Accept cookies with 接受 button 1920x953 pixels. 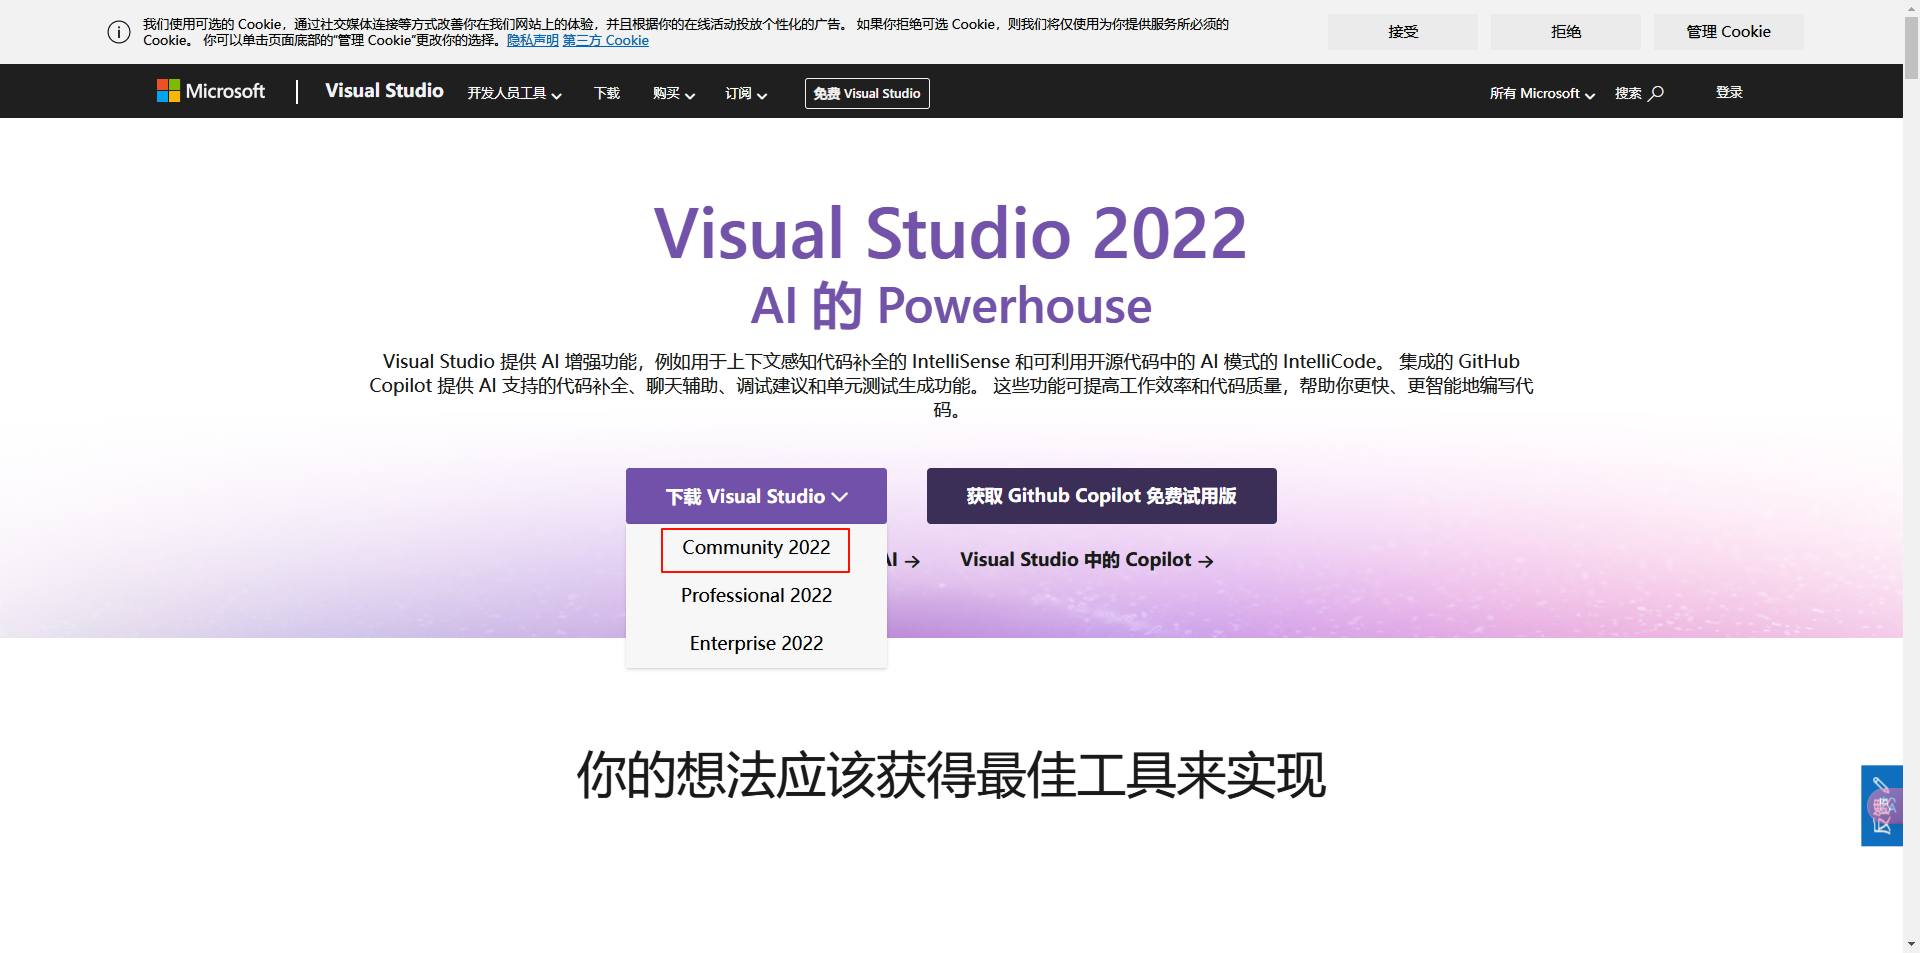1403,32
